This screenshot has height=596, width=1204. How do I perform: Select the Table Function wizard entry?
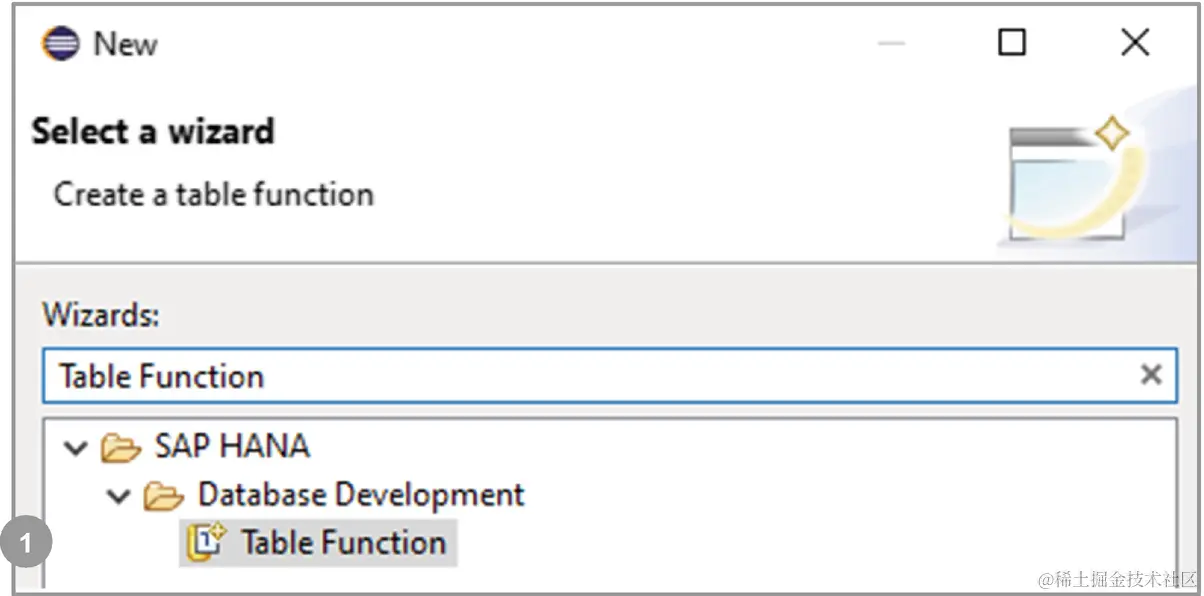click(318, 543)
